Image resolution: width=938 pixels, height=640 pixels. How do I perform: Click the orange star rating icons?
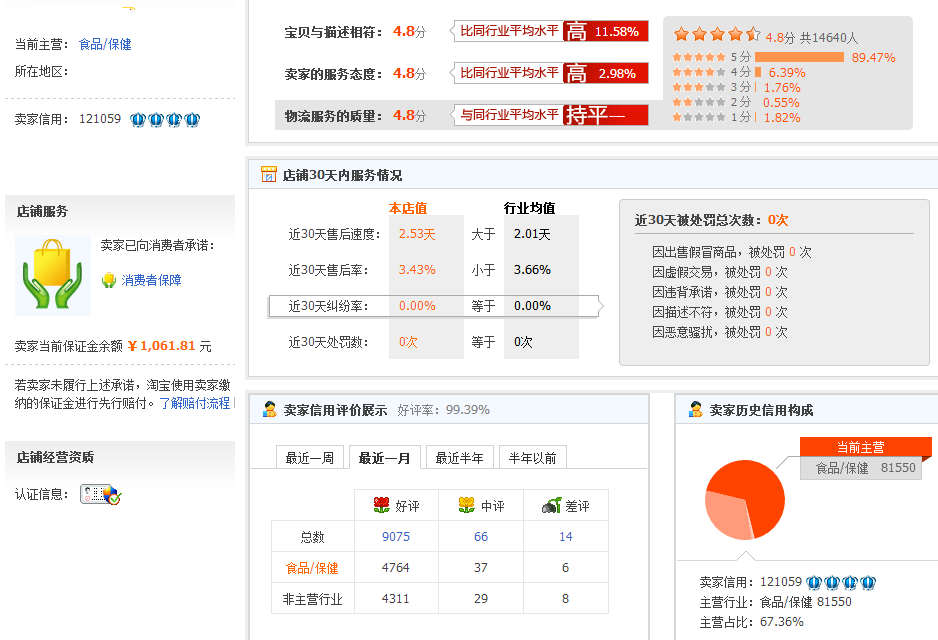coord(717,35)
